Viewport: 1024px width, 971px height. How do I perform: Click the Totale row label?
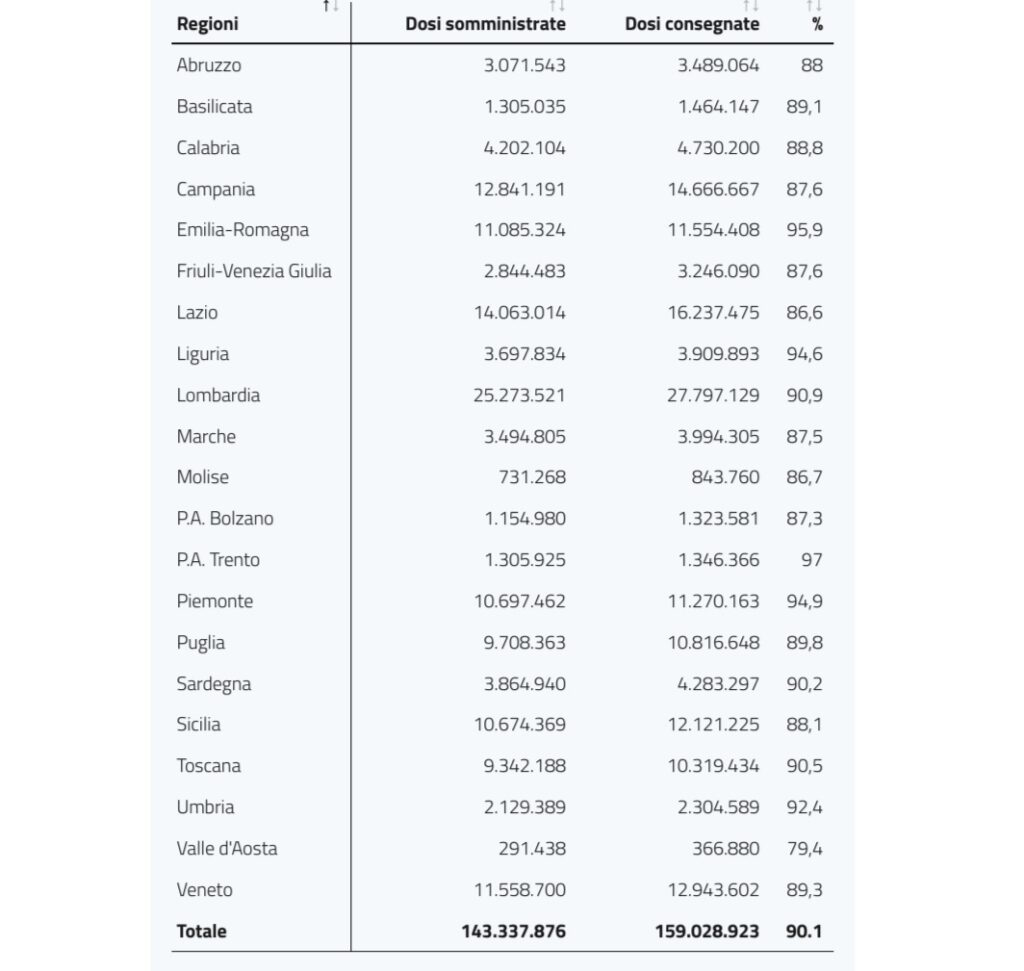point(202,931)
